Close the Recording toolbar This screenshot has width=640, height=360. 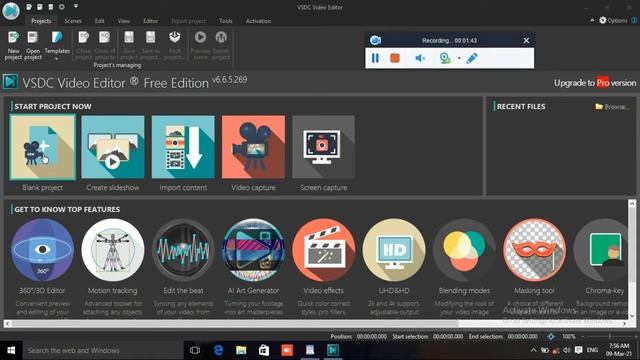(526, 40)
